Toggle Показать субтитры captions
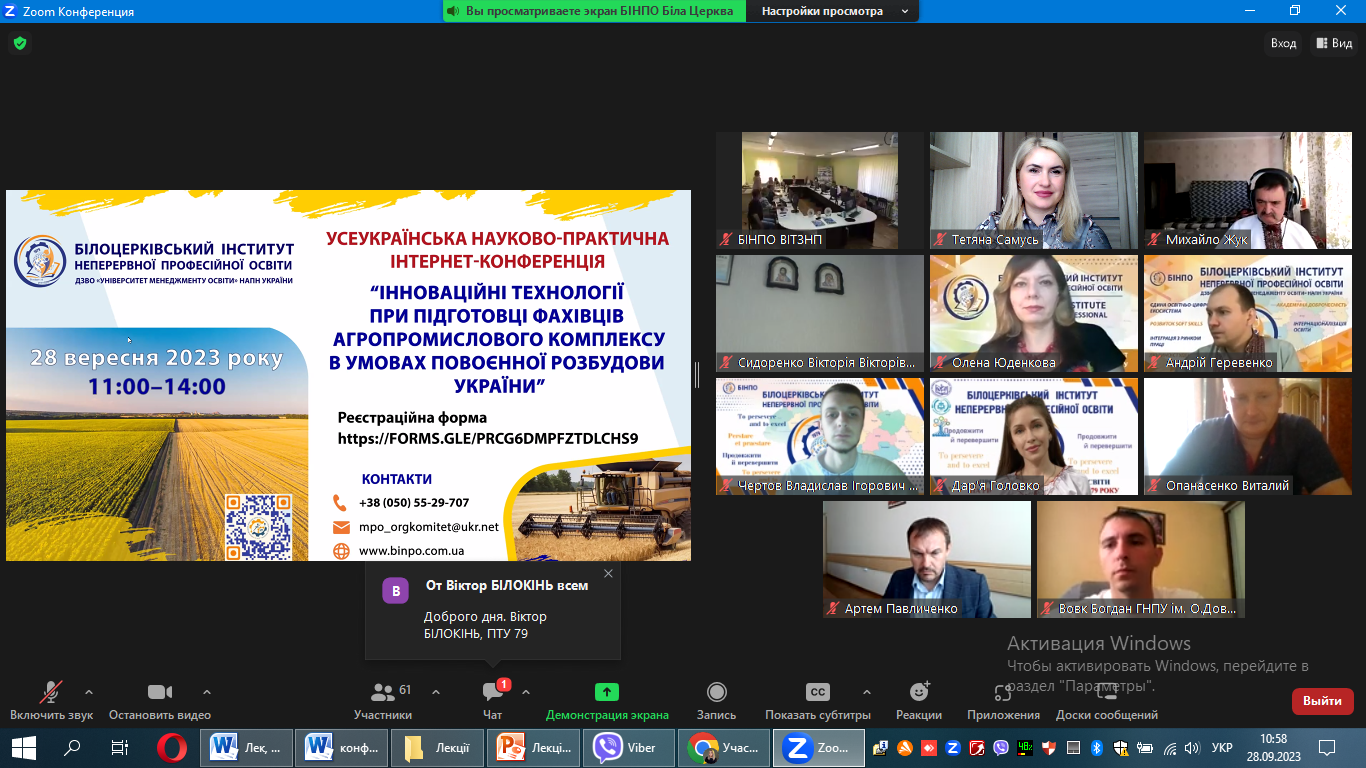This screenshot has height=768, width=1366. click(817, 692)
